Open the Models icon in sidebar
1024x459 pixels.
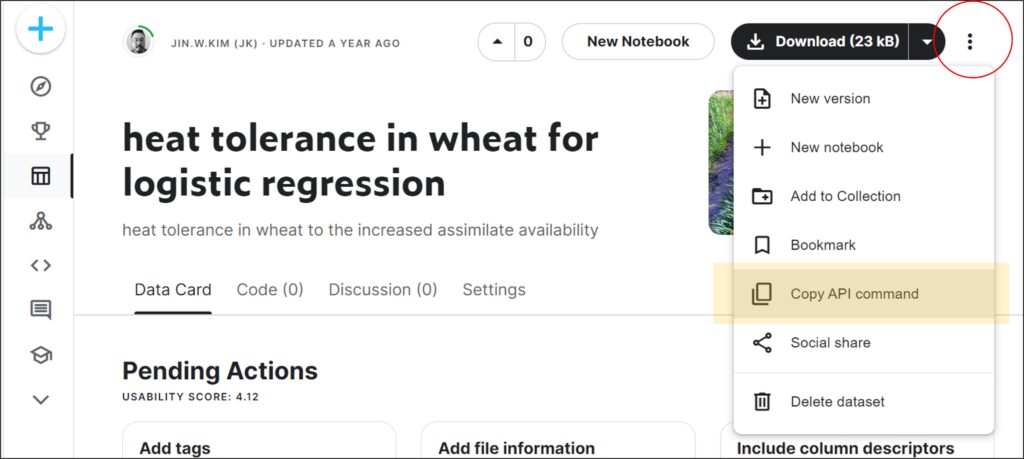point(40,221)
